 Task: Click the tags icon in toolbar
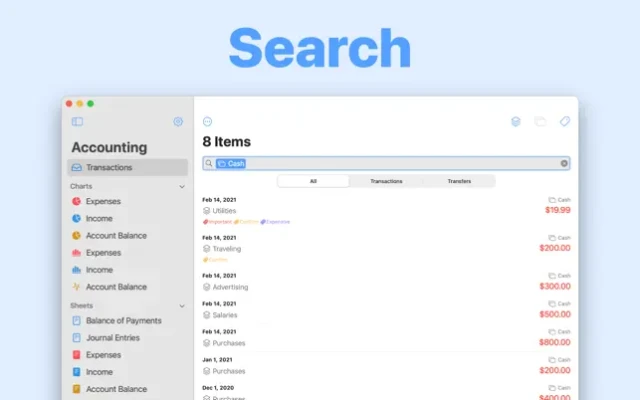564,122
